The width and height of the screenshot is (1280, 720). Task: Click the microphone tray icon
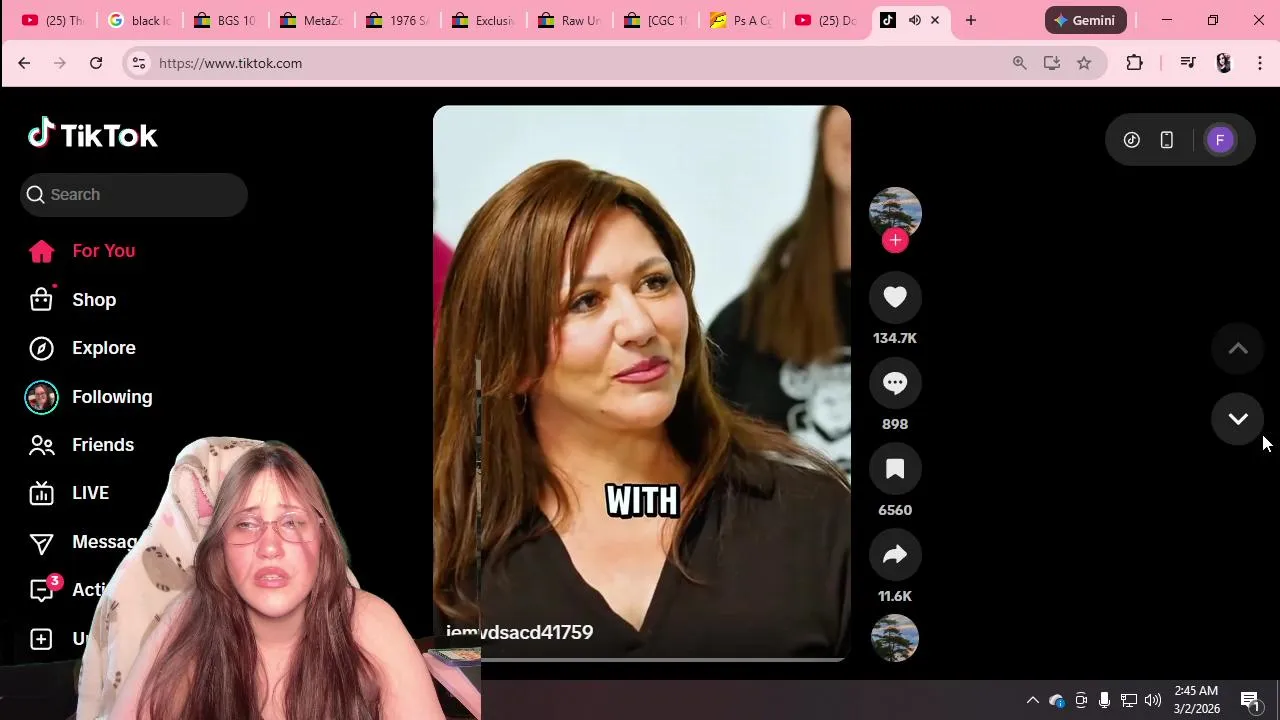[1104, 700]
